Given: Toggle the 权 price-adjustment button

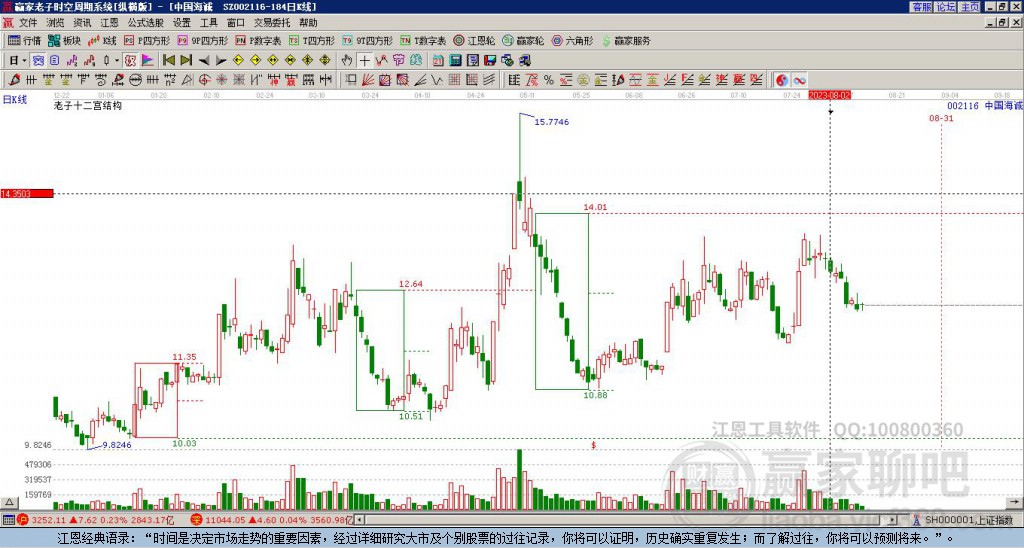Looking at the screenshot, I should point(130,61).
